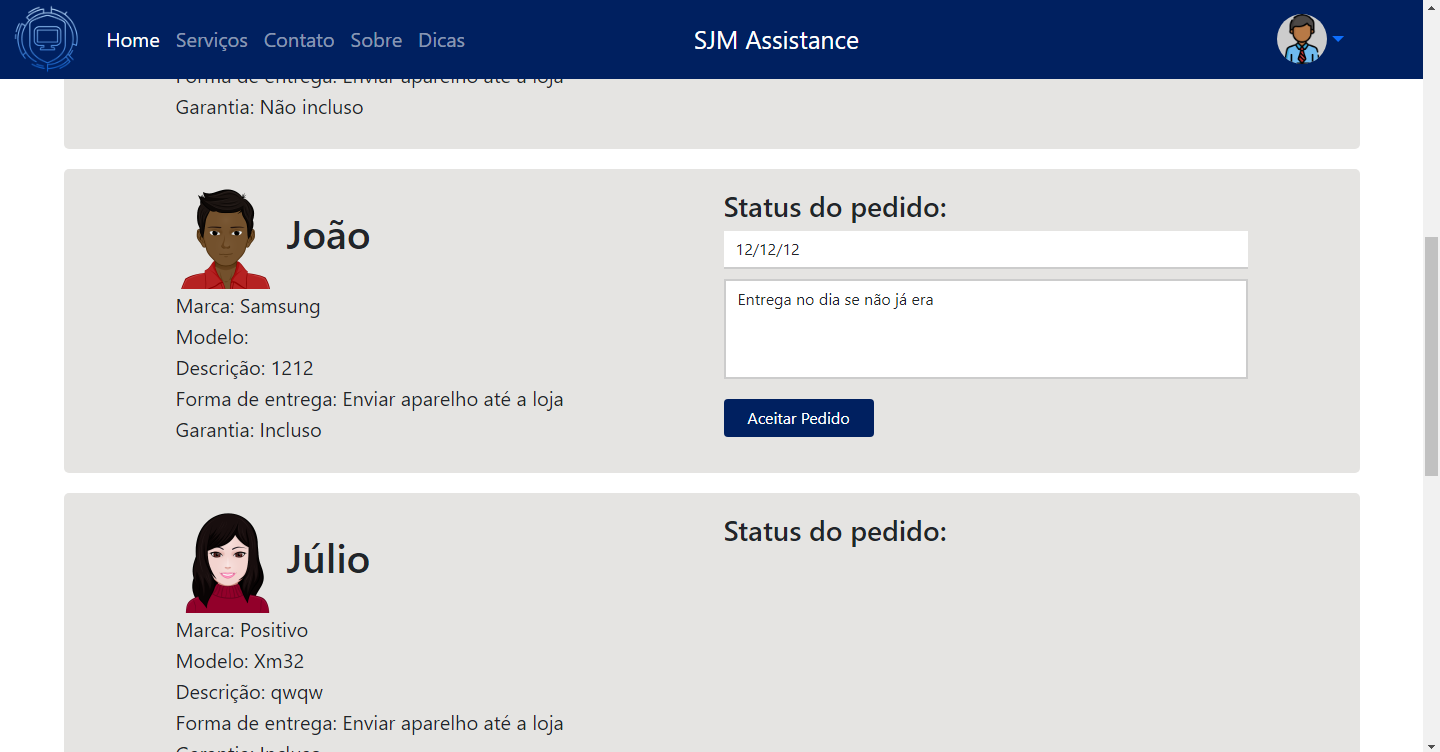Open the Serviços page

tap(211, 40)
